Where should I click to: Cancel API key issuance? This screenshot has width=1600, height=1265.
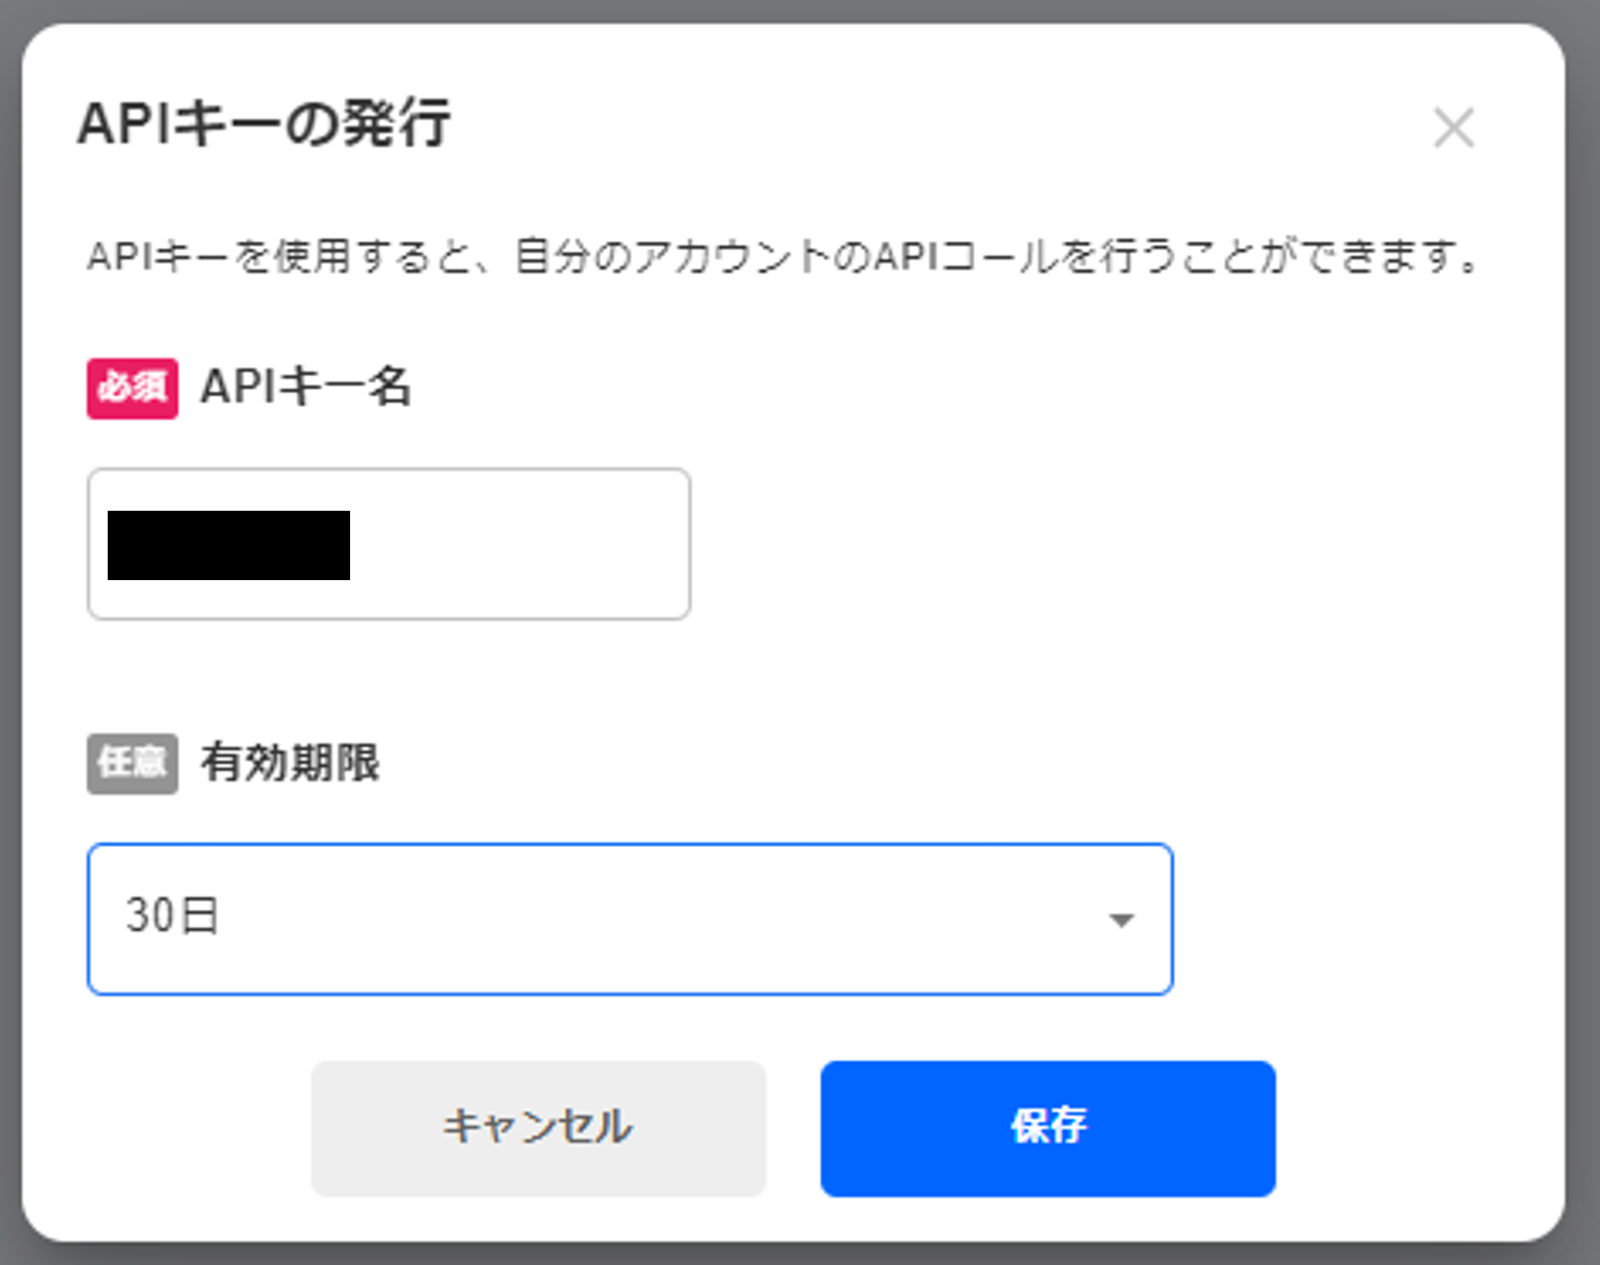pos(538,1128)
